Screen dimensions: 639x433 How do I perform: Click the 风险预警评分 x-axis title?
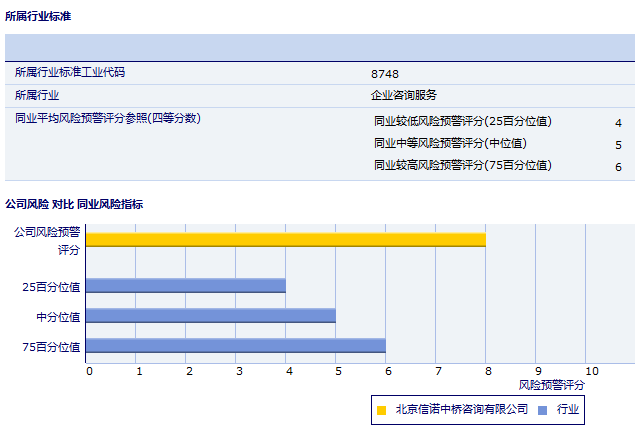pos(551,384)
